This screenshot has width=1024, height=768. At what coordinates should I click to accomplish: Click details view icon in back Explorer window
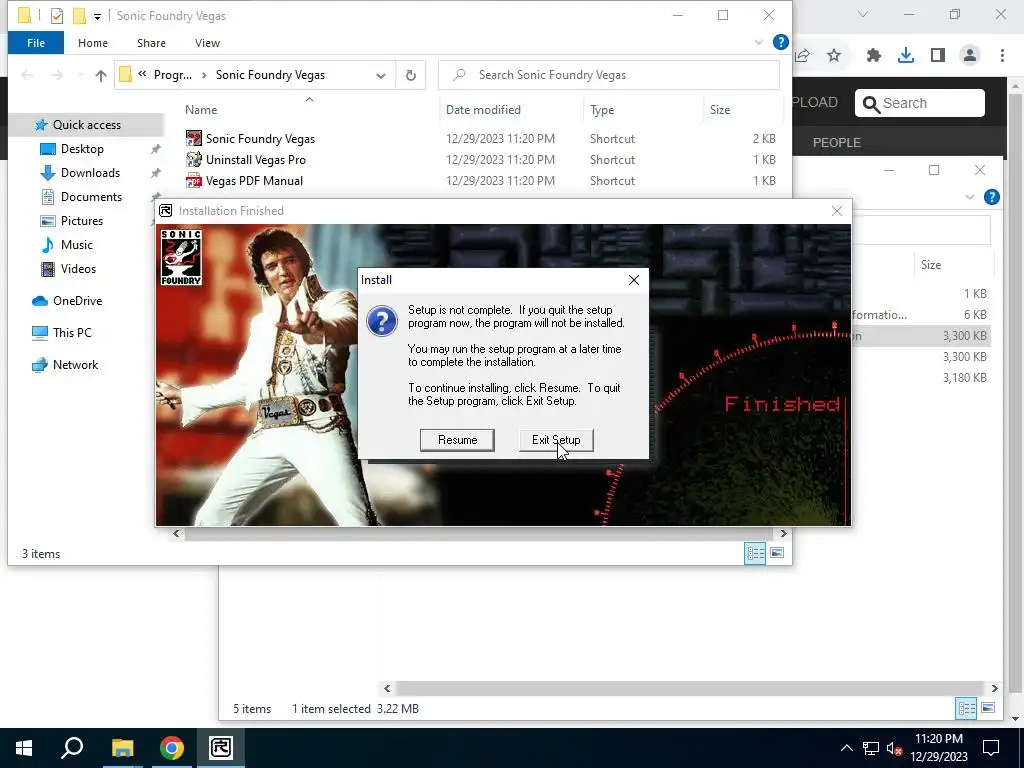point(967,709)
